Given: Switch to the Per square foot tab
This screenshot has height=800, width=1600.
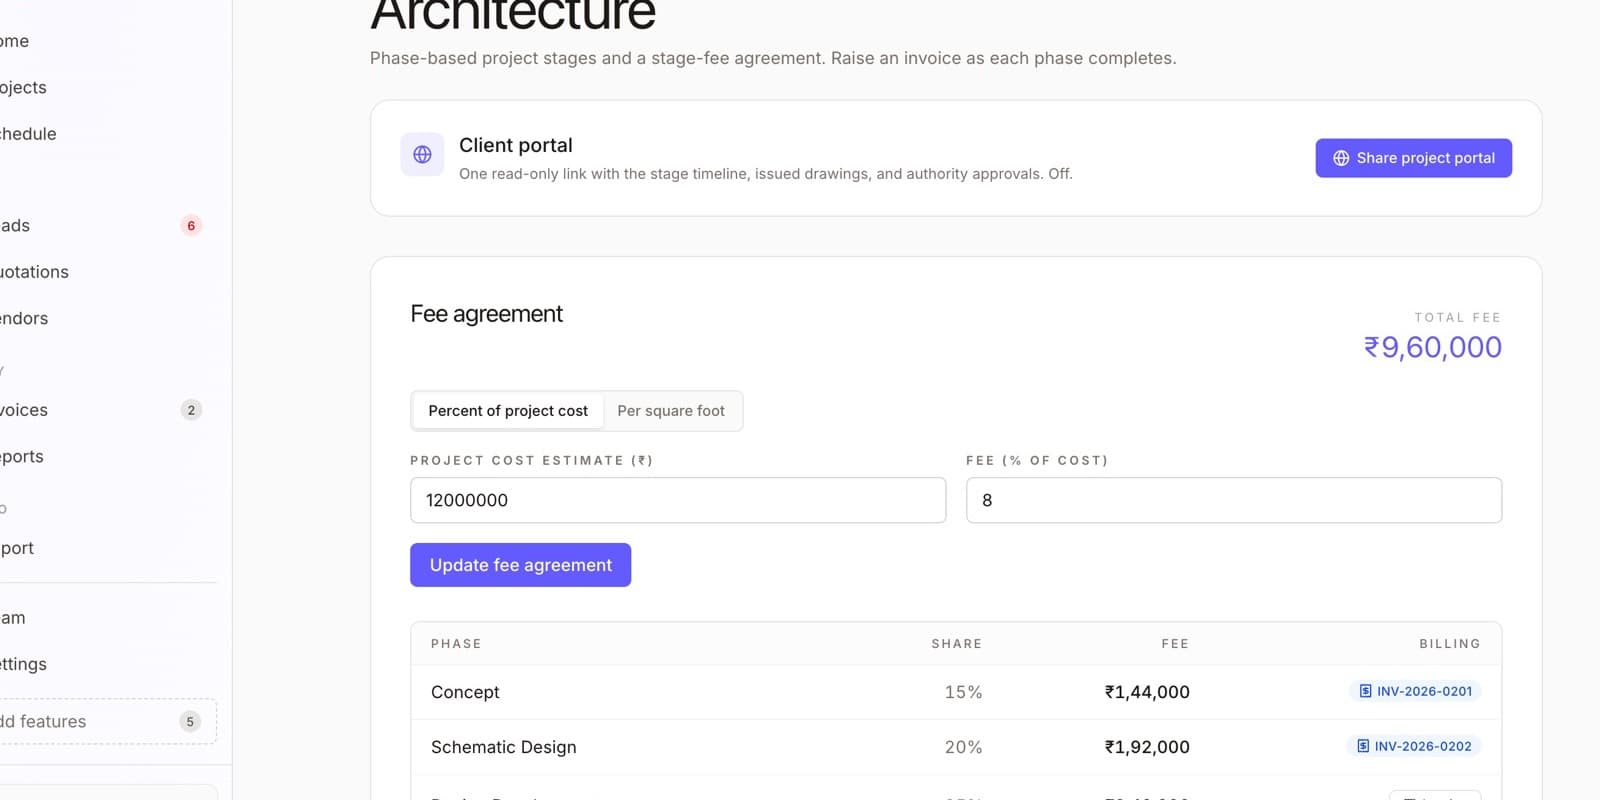Looking at the screenshot, I should click(671, 411).
